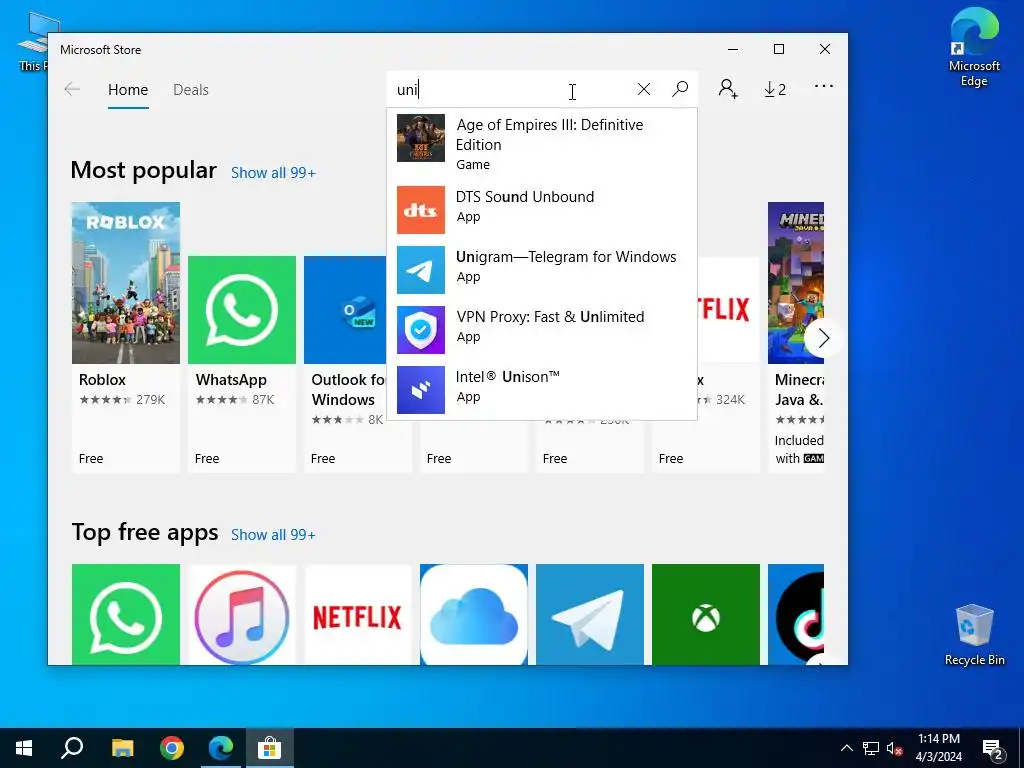Open TikTok icon in Top free apps

(795, 615)
